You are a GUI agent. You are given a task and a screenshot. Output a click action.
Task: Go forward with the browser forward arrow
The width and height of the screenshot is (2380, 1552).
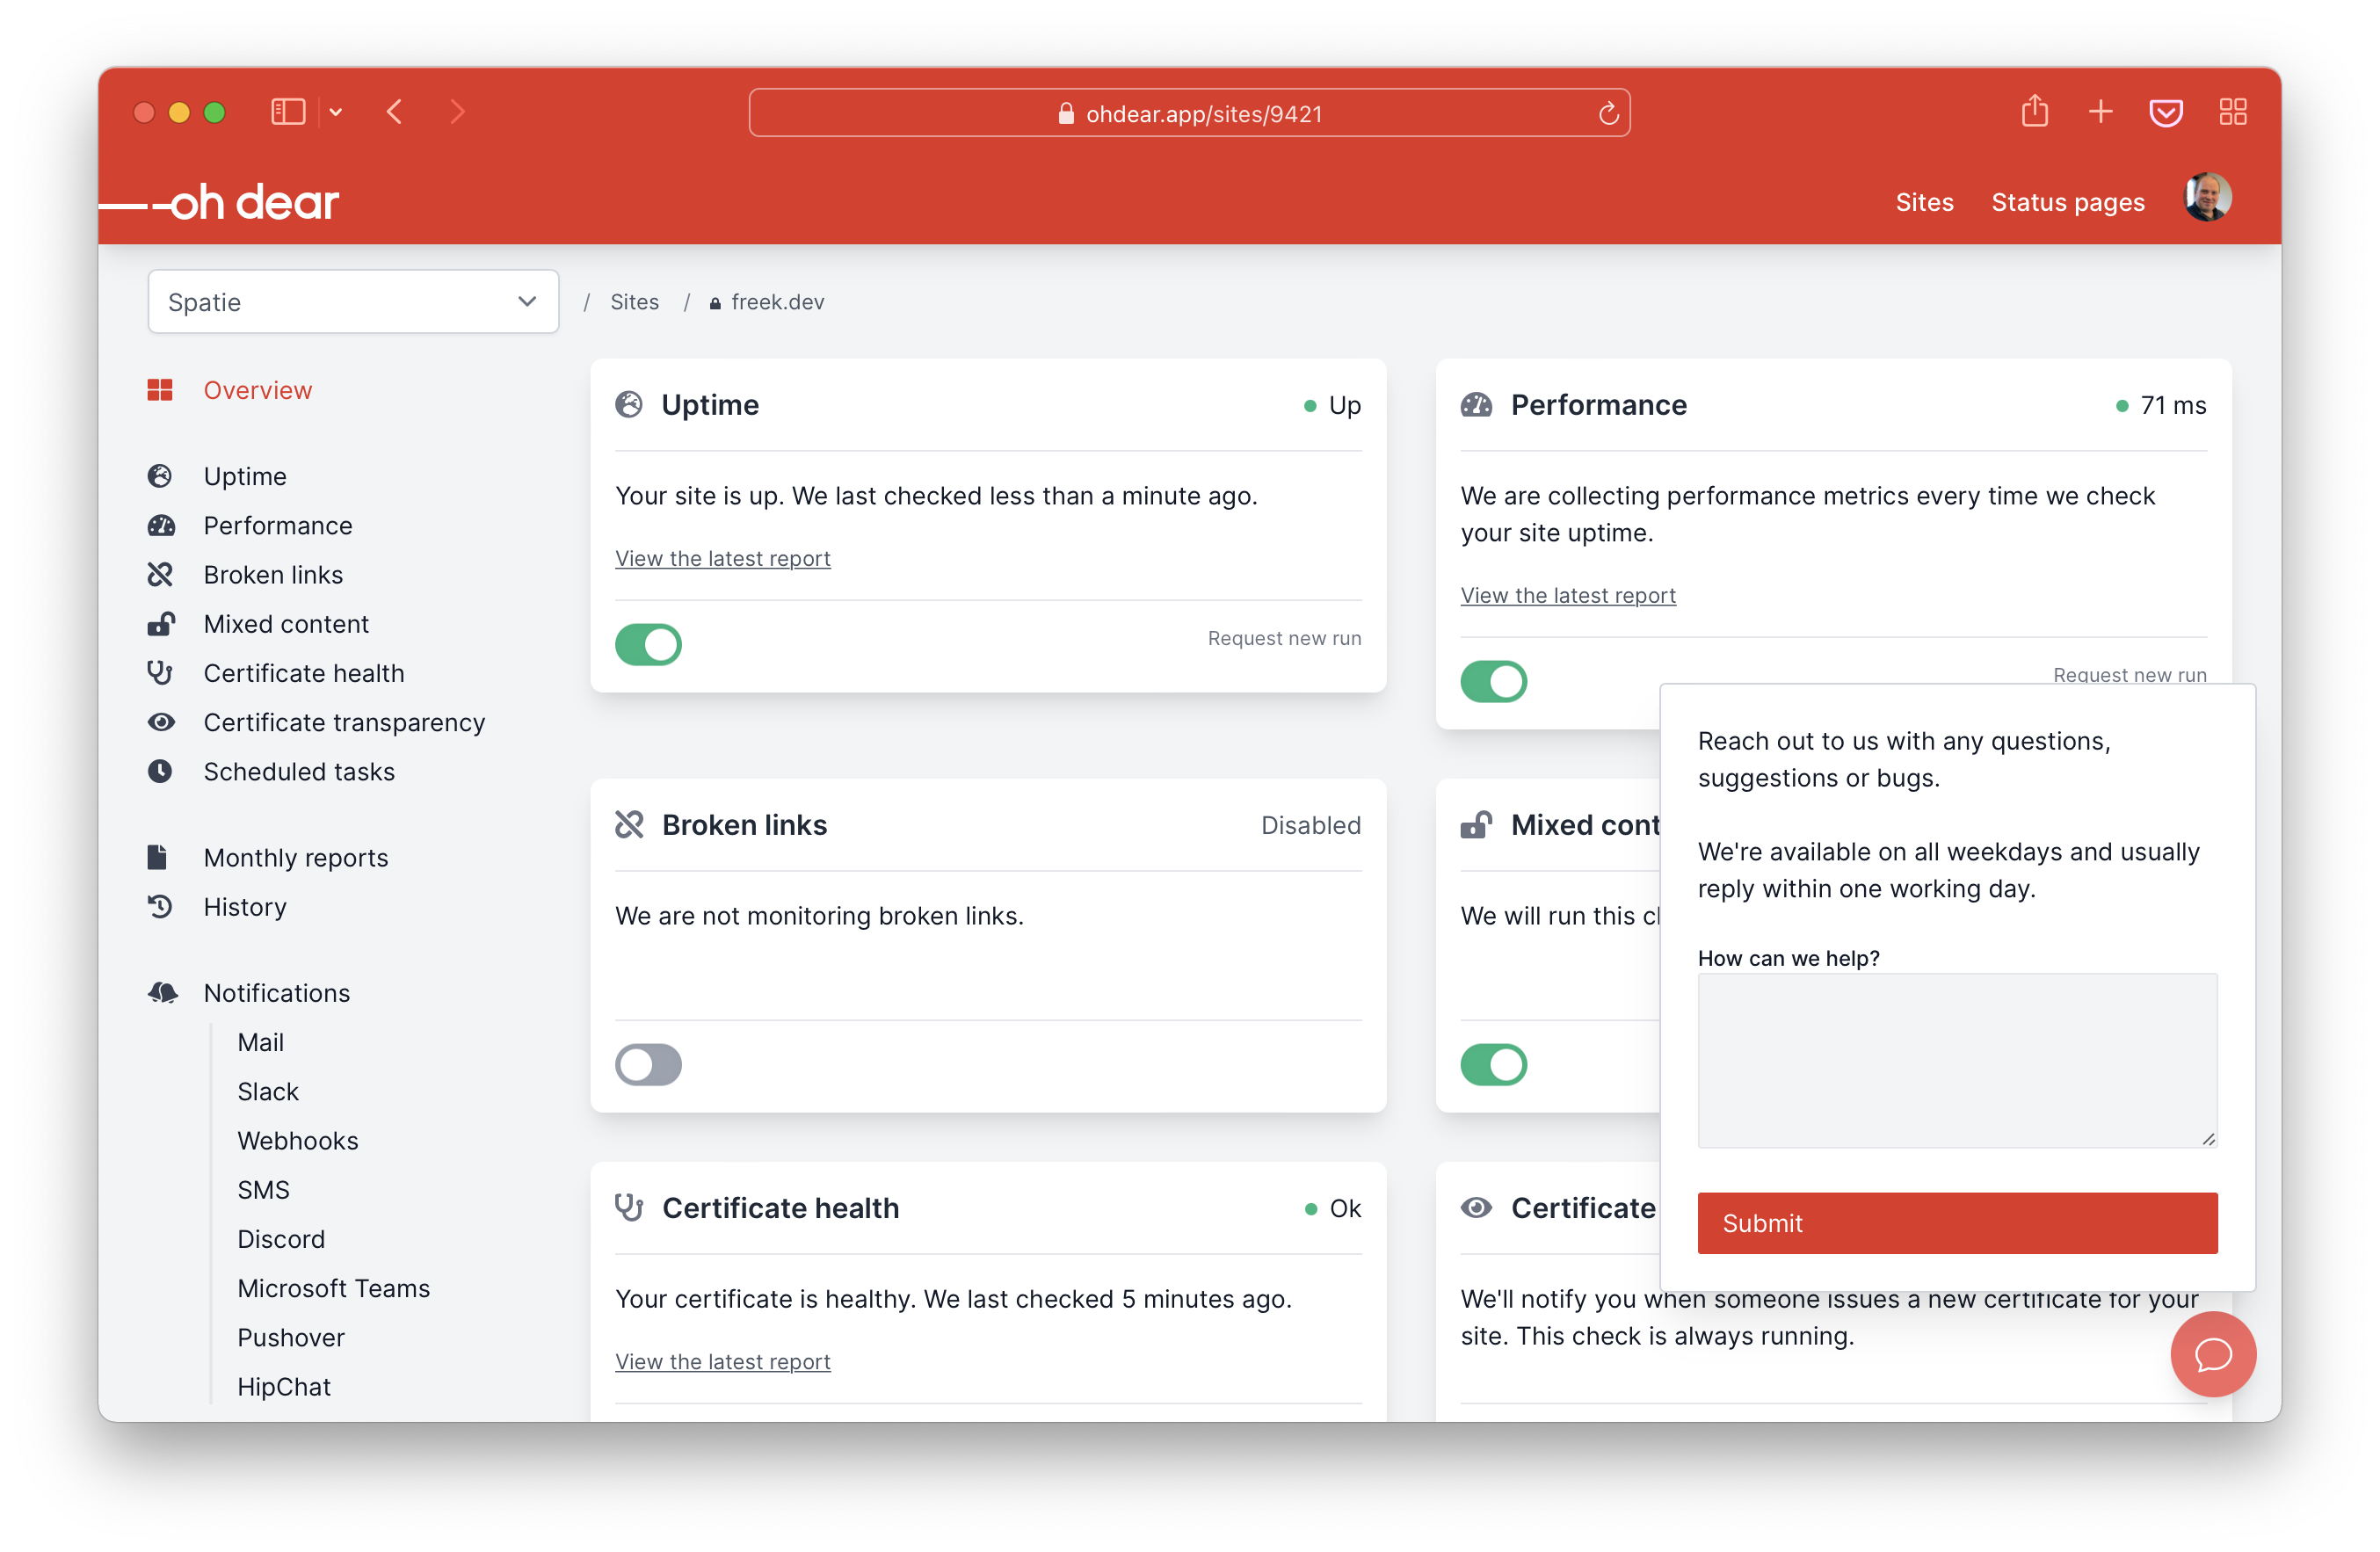[457, 112]
